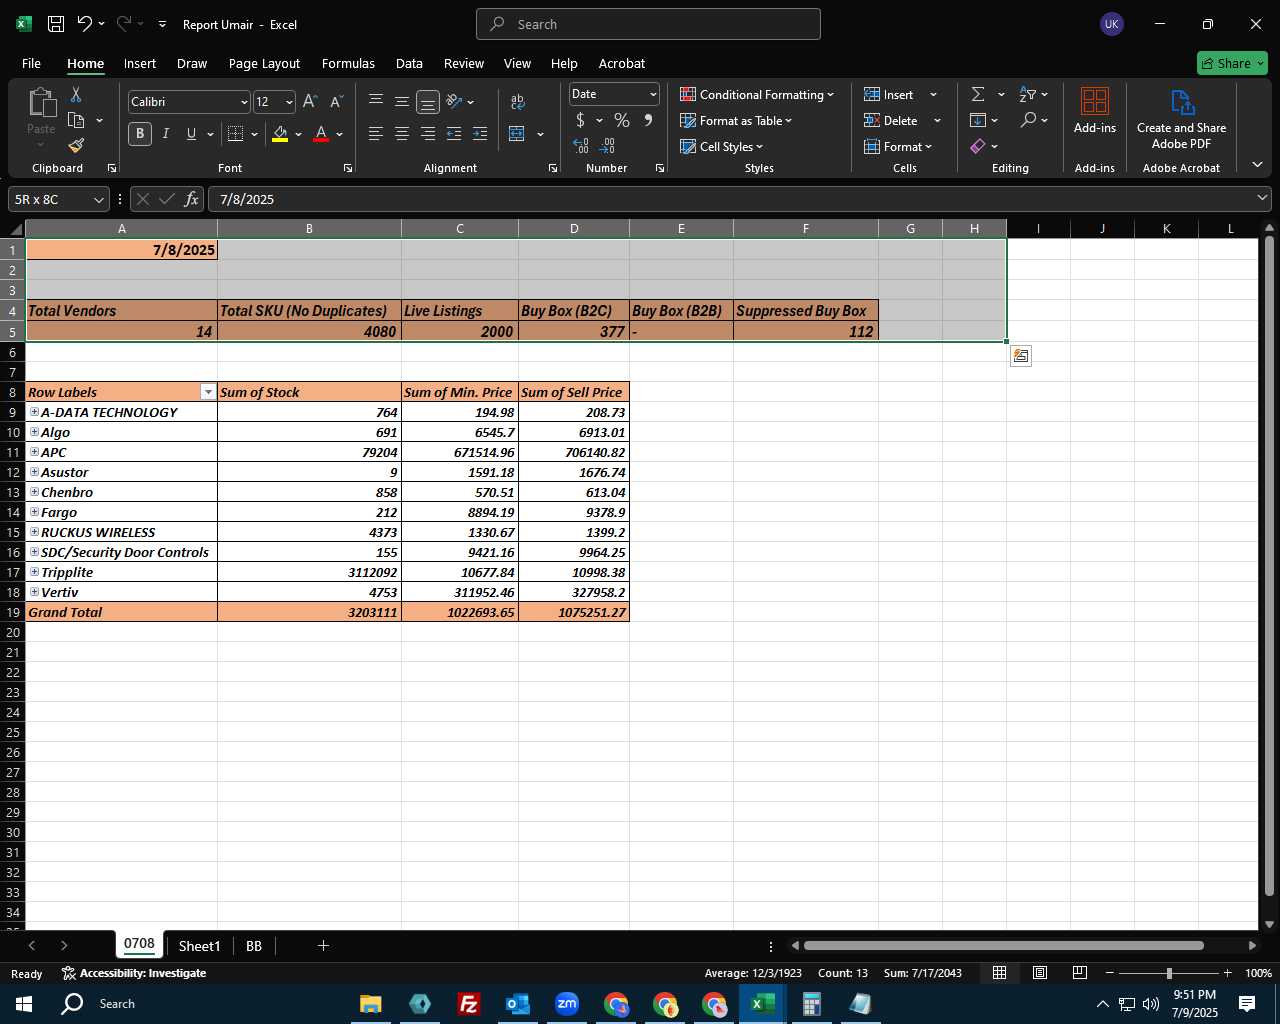Click the Save icon in the title bar

[56, 24]
